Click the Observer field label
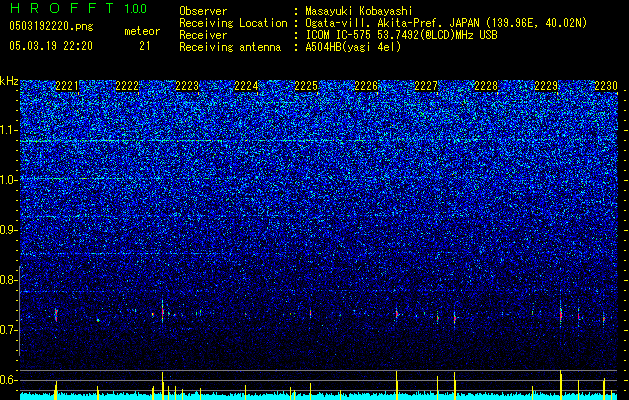This screenshot has width=629, height=400. point(203,11)
